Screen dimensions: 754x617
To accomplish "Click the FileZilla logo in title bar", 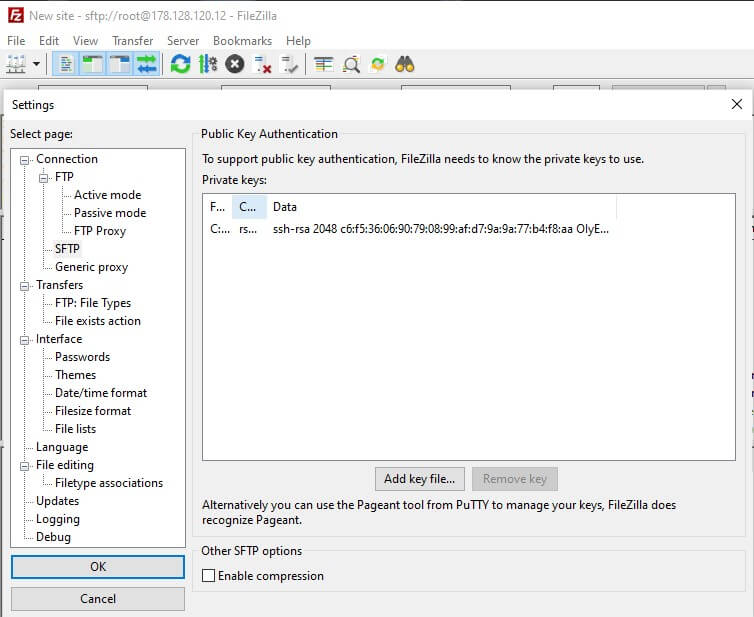I will (15, 15).
